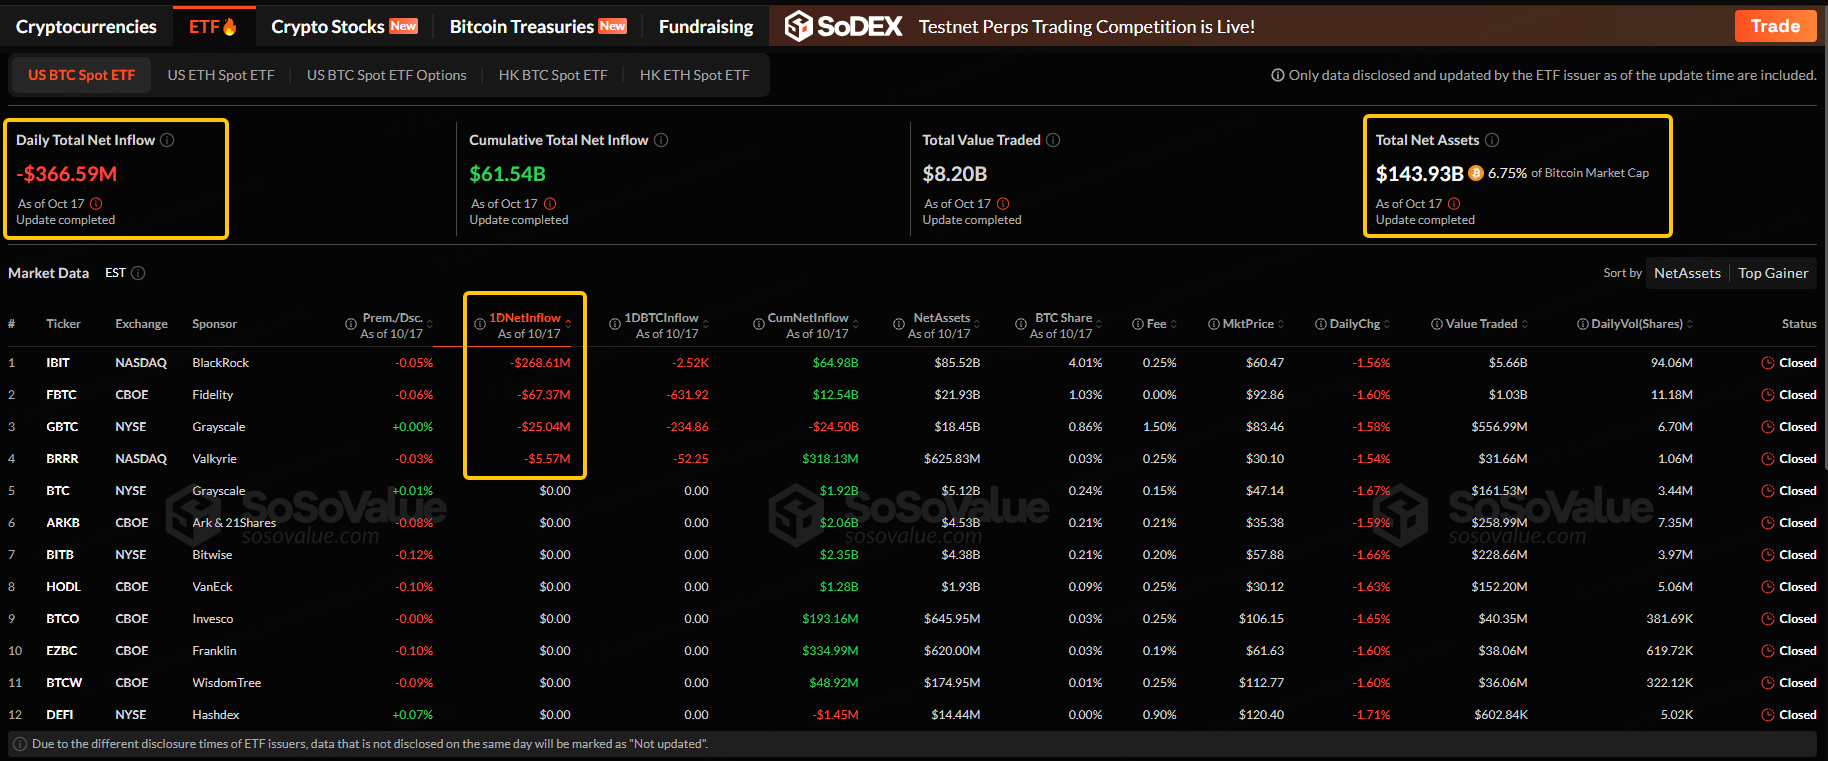The width and height of the screenshot is (1828, 761).
Task: Open the US BTC Spot ETF Options sub-tab
Action: 387,75
